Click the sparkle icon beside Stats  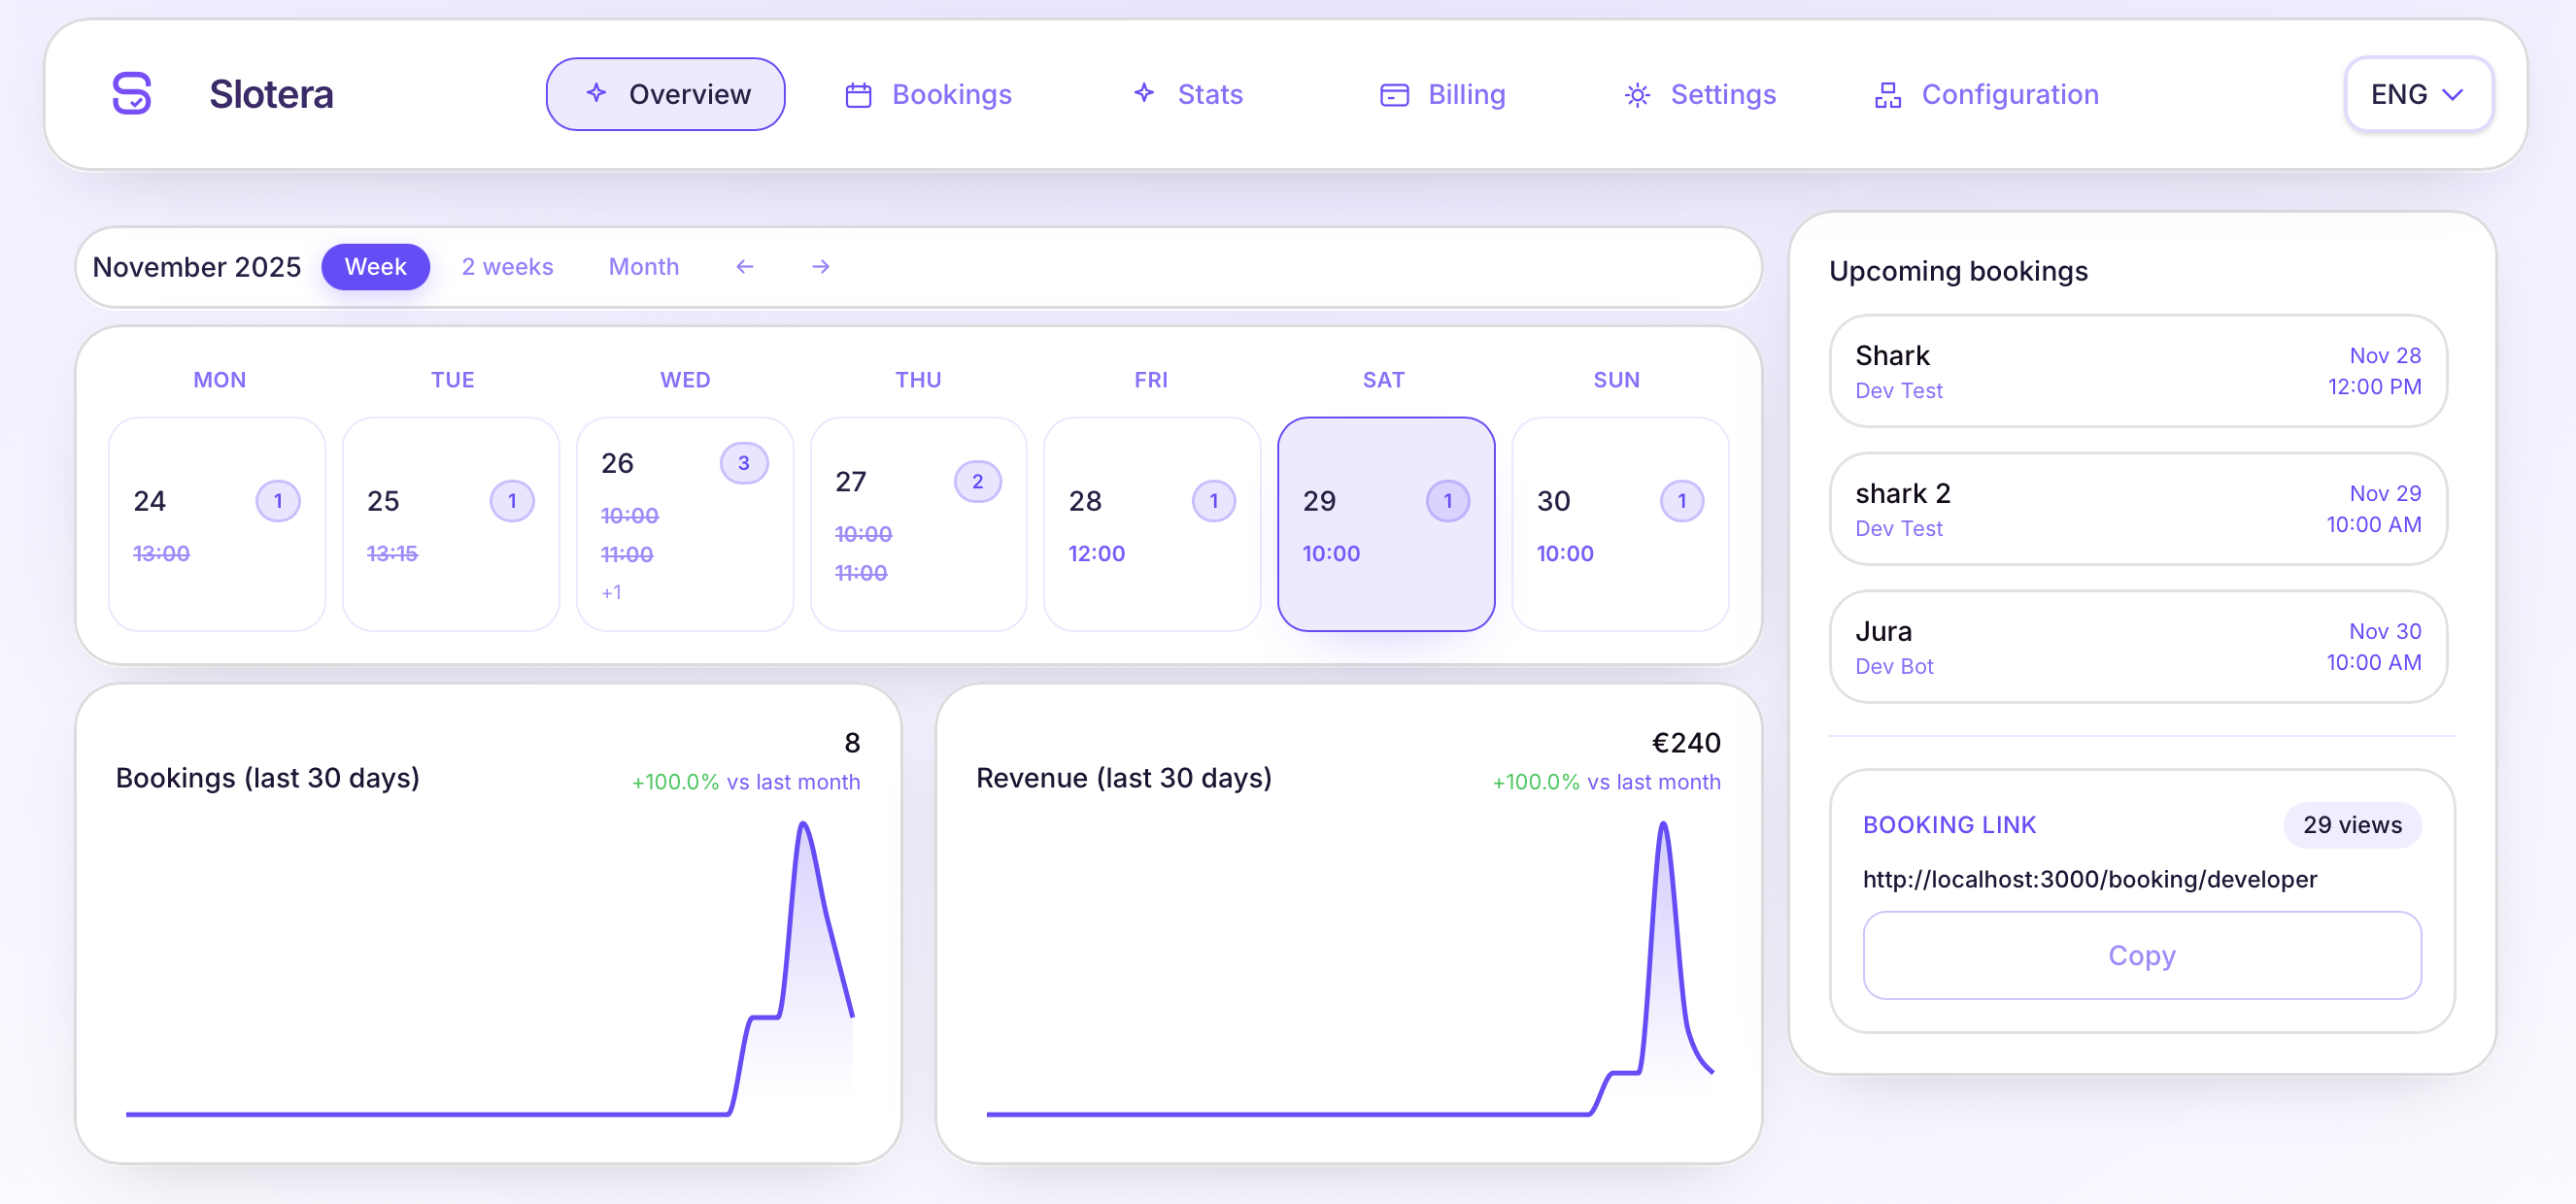pyautogui.click(x=1144, y=93)
